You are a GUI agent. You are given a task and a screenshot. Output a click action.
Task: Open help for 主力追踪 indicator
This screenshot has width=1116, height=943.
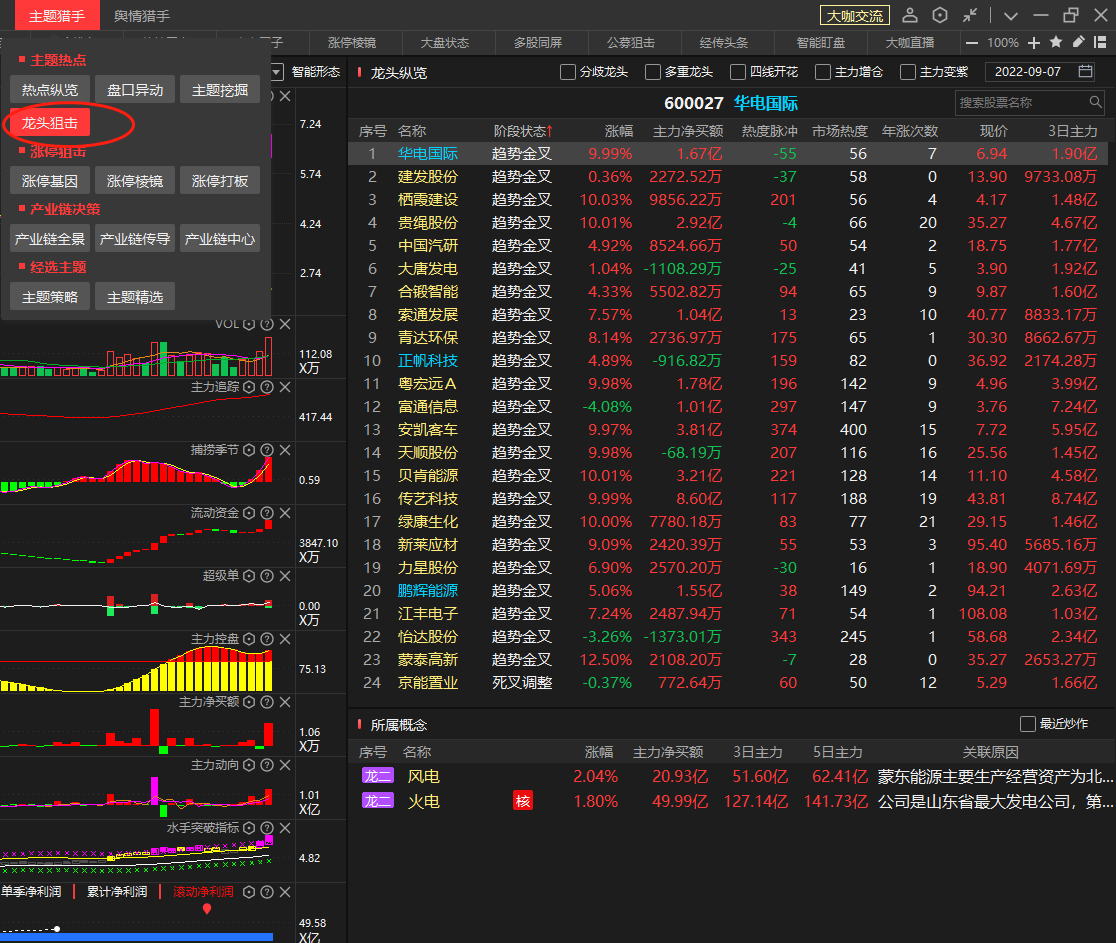267,387
